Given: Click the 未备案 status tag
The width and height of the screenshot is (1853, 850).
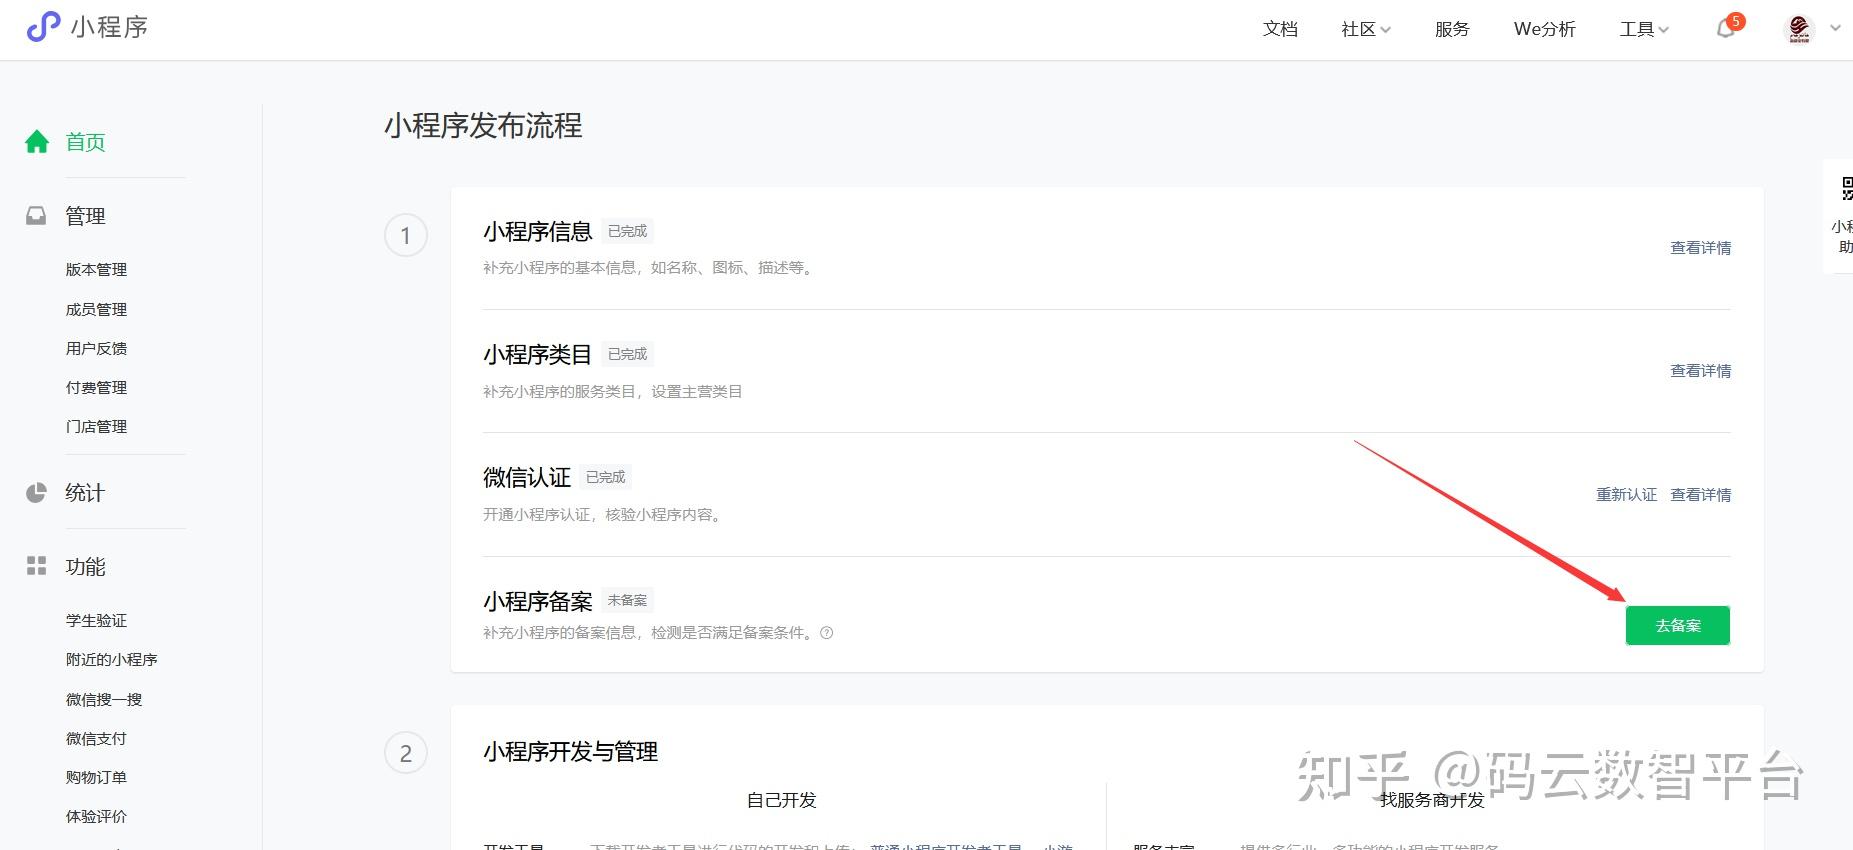Looking at the screenshot, I should 628,601.
